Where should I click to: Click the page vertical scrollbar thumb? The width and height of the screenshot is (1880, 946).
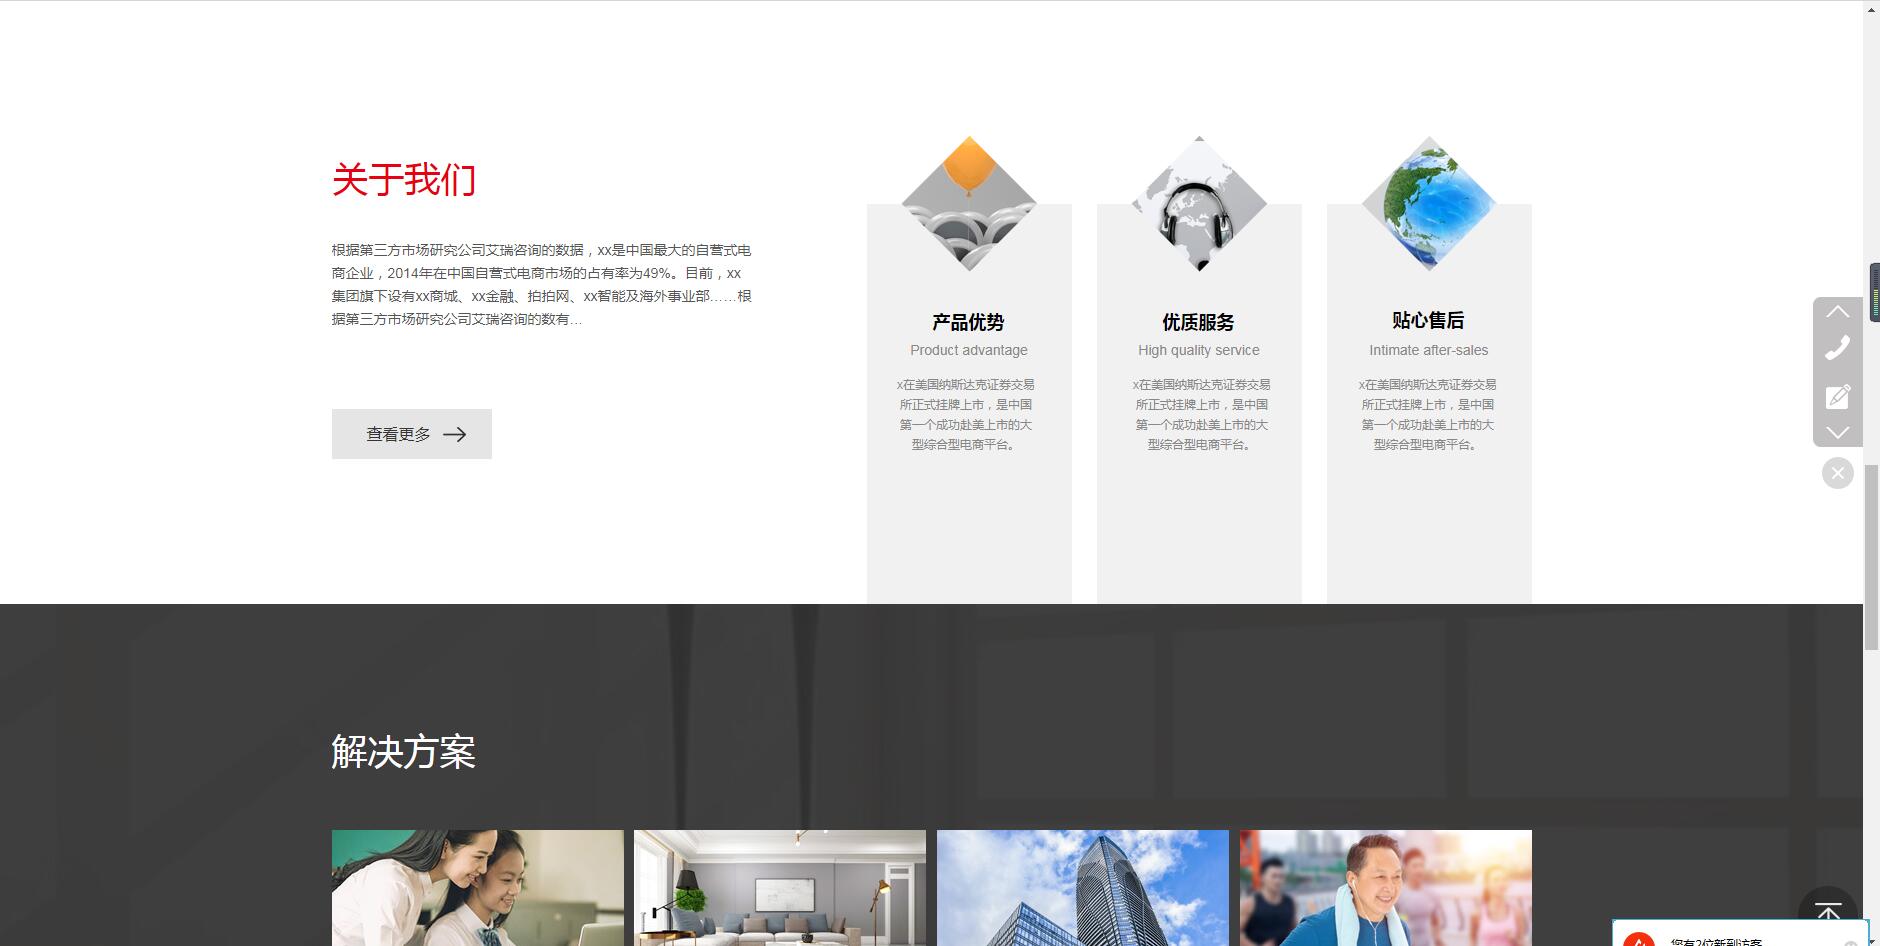tap(1871, 558)
